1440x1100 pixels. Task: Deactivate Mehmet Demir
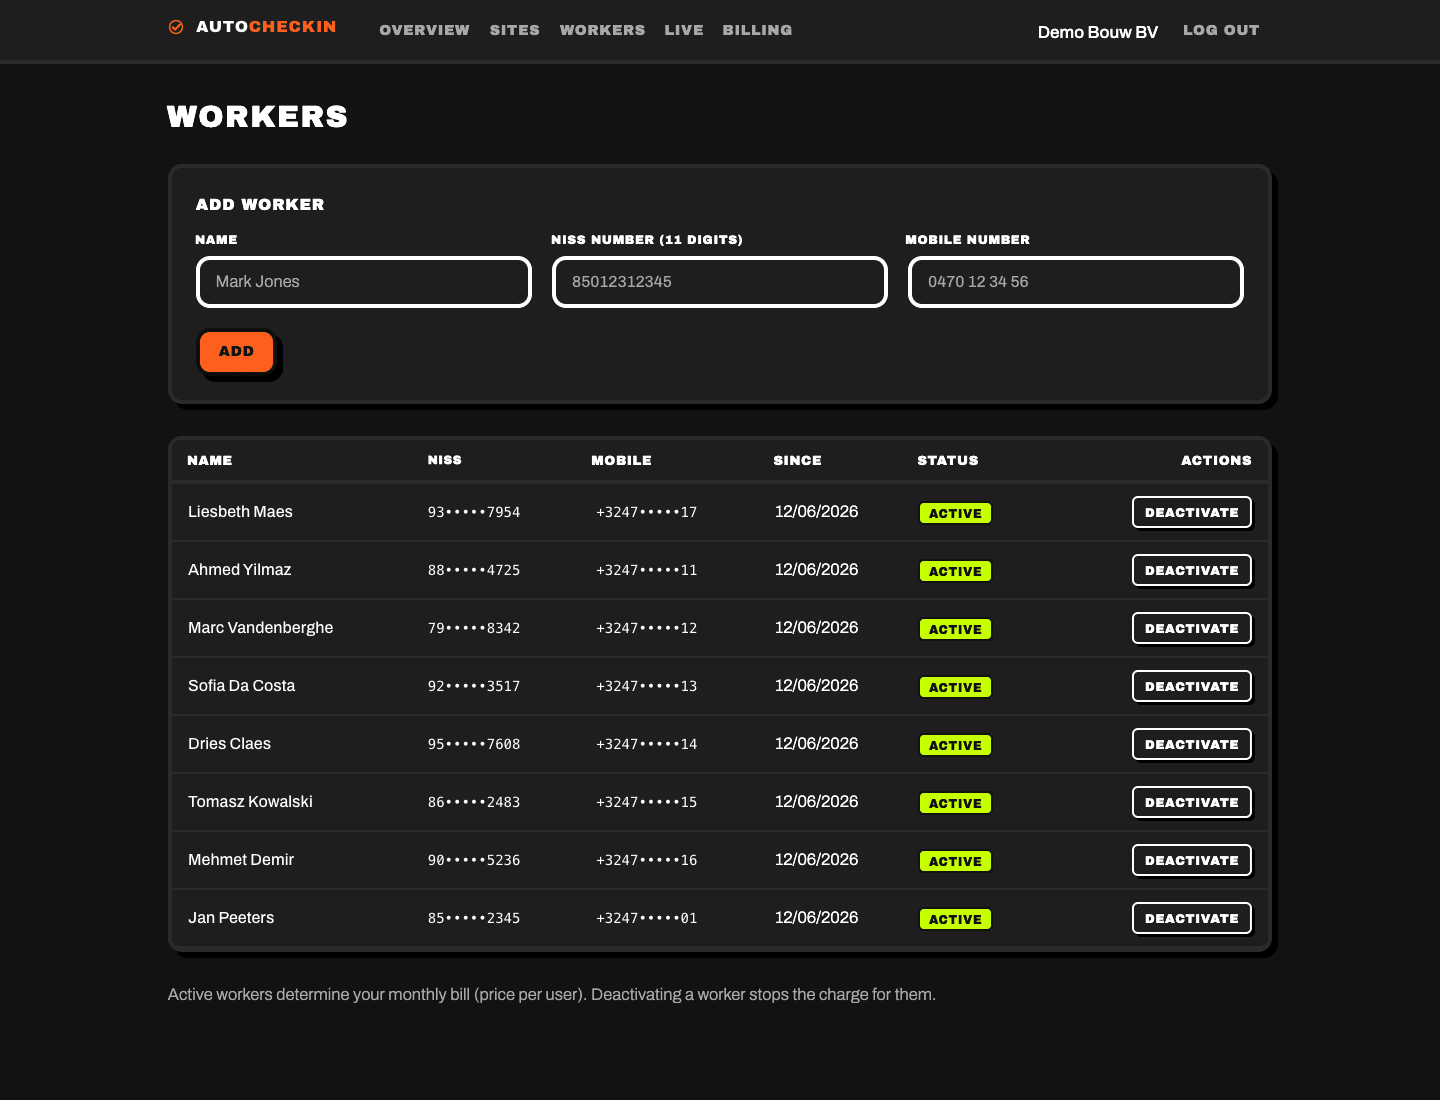click(x=1192, y=860)
